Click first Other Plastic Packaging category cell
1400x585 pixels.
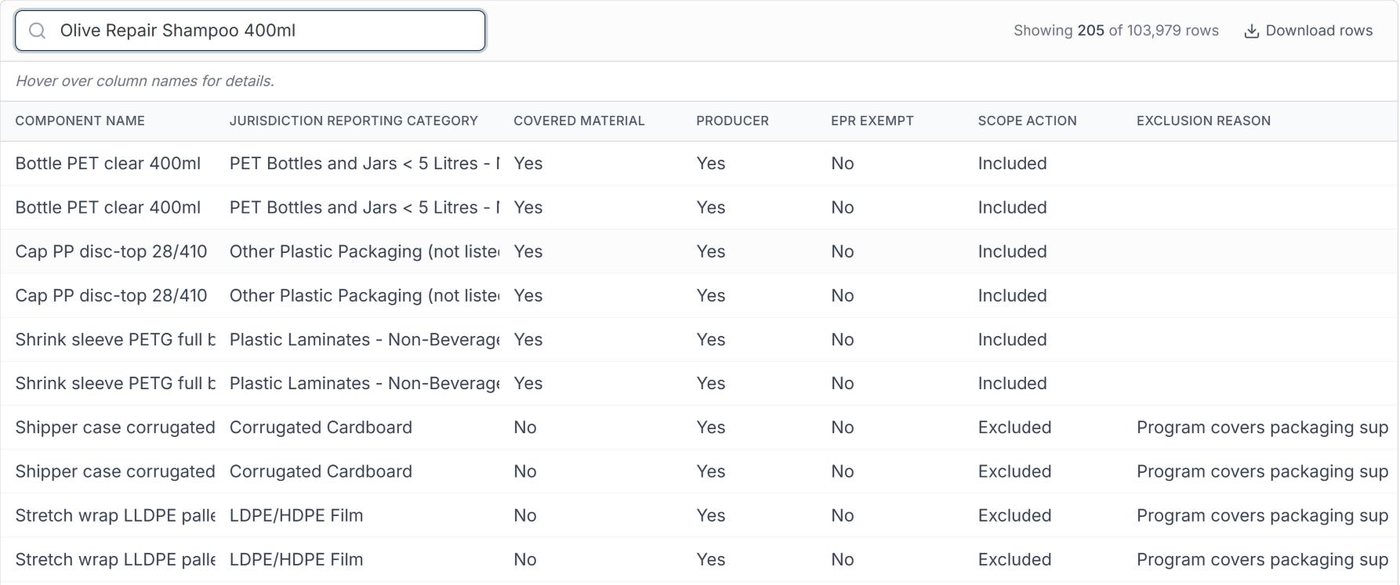click(364, 252)
